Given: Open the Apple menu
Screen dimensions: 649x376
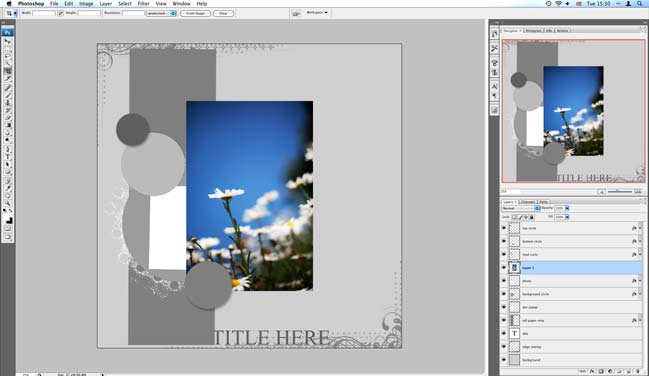Looking at the screenshot, I should coord(9,3).
